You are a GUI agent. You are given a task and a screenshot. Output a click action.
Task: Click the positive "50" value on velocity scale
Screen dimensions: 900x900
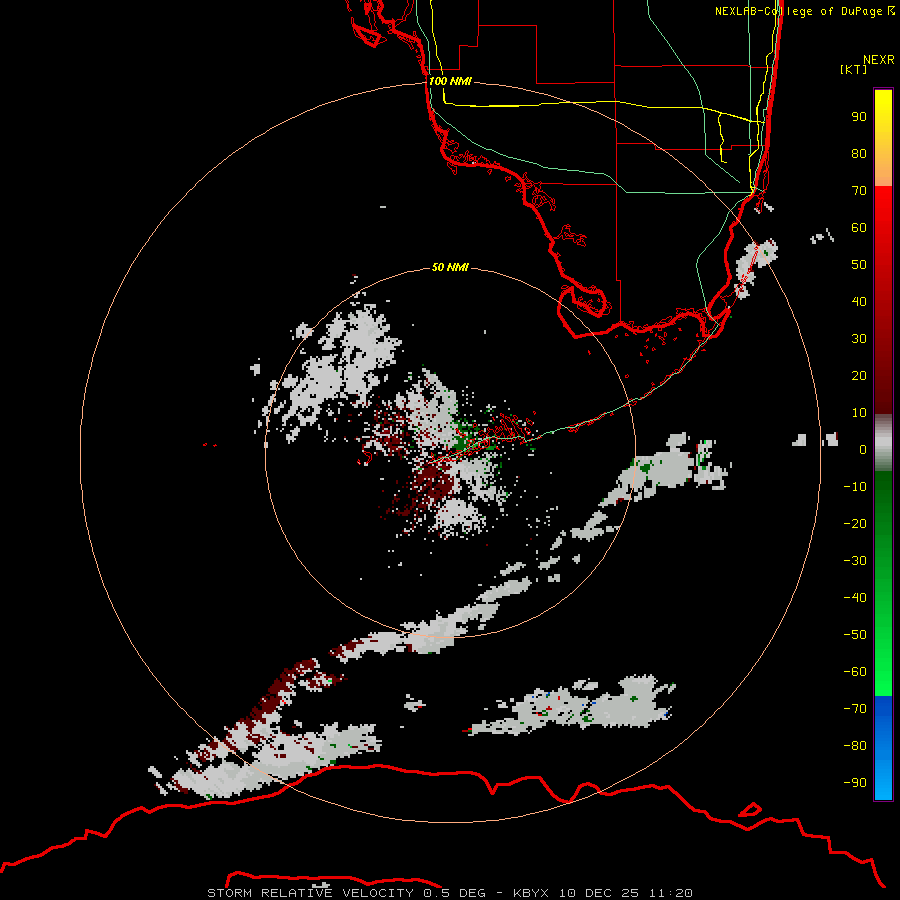[x=859, y=265]
